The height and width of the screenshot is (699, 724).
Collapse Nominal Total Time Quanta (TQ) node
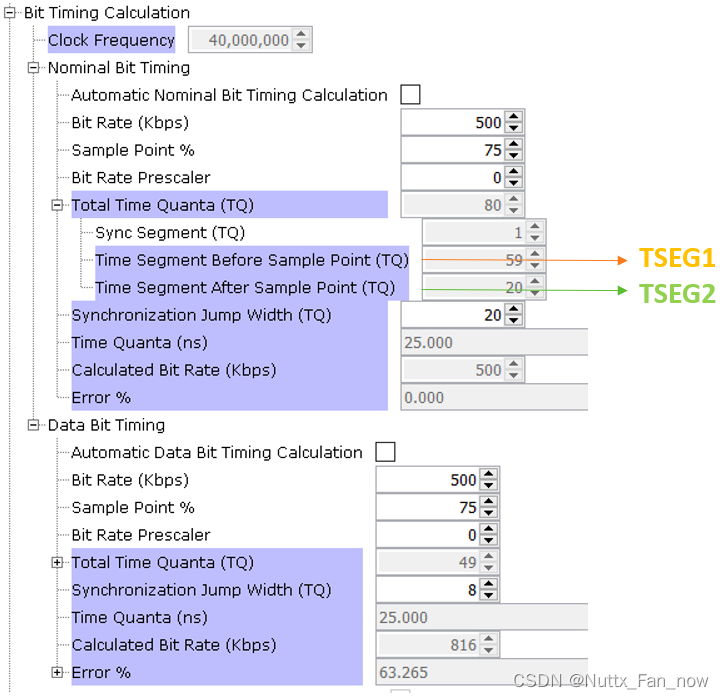tap(57, 205)
